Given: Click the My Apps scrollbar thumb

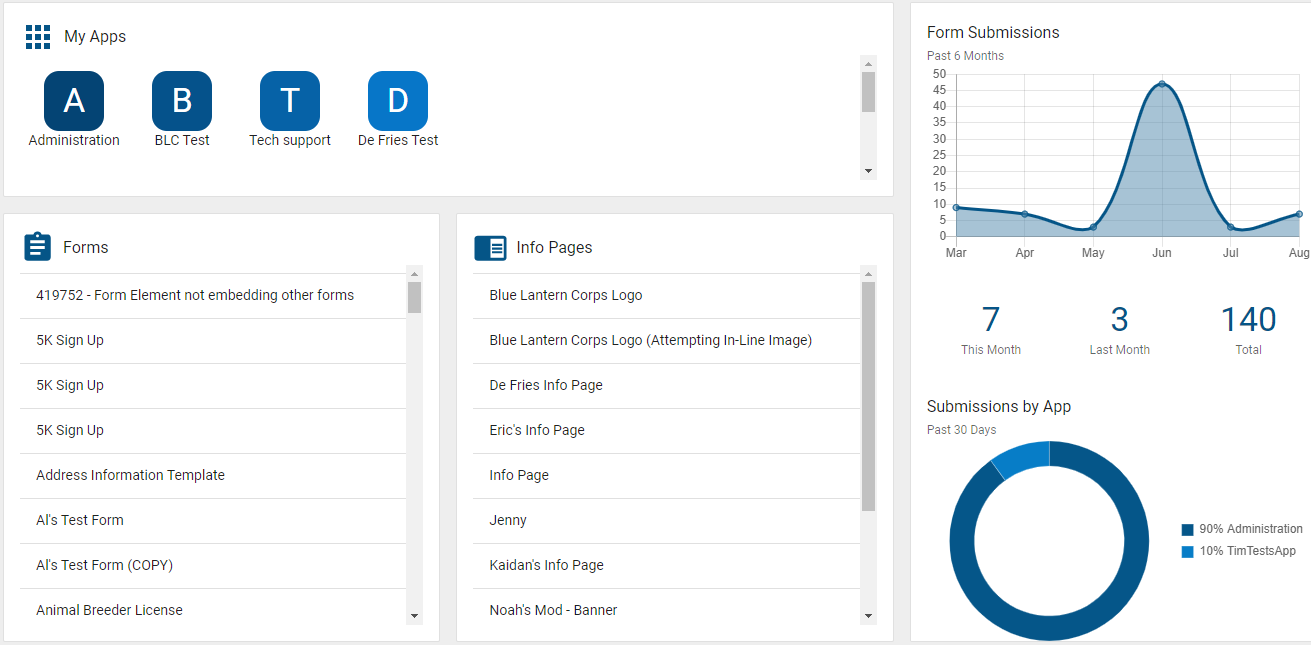Looking at the screenshot, I should (868, 92).
